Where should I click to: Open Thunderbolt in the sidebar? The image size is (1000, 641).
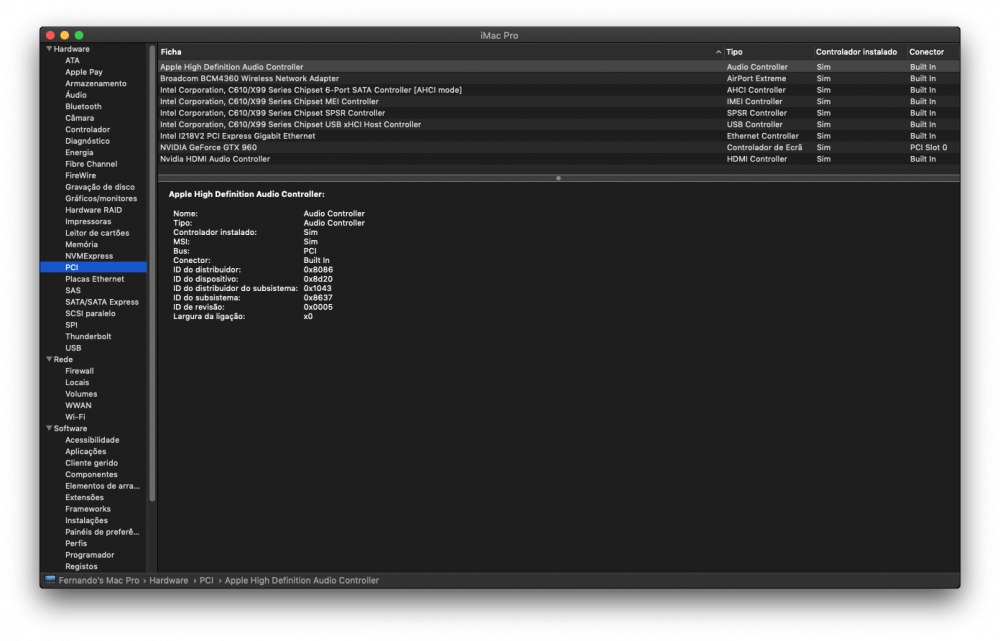(88, 336)
